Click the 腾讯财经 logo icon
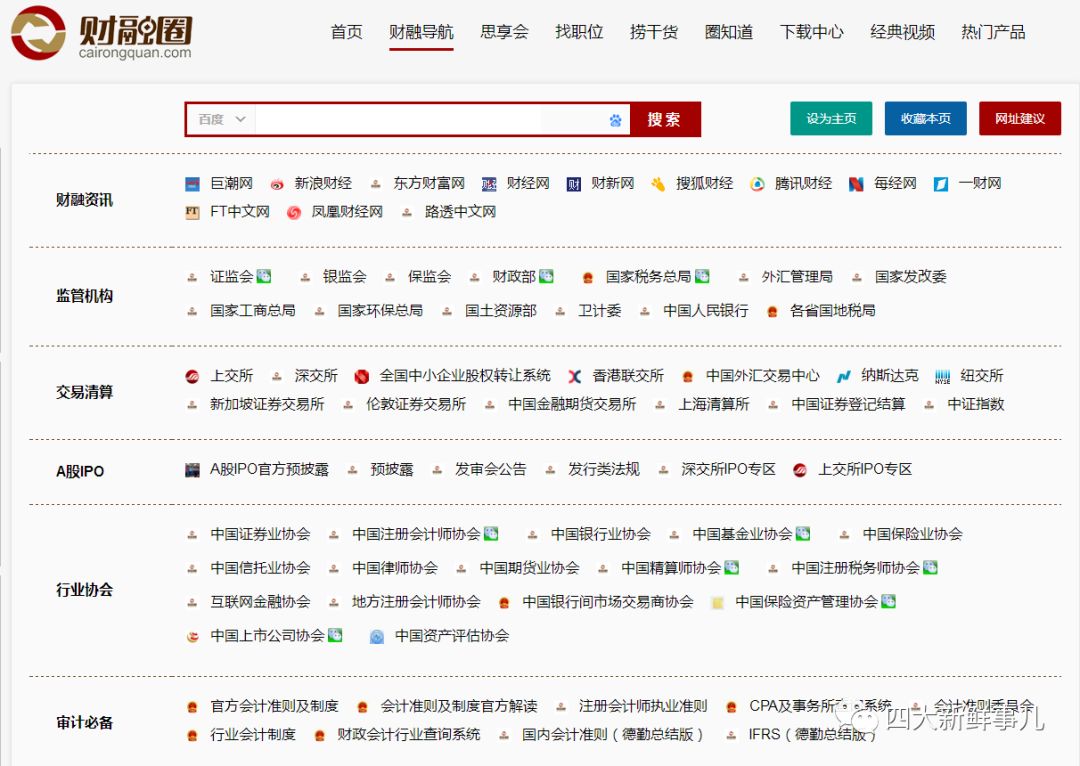Image resolution: width=1080 pixels, height=766 pixels. [x=757, y=184]
